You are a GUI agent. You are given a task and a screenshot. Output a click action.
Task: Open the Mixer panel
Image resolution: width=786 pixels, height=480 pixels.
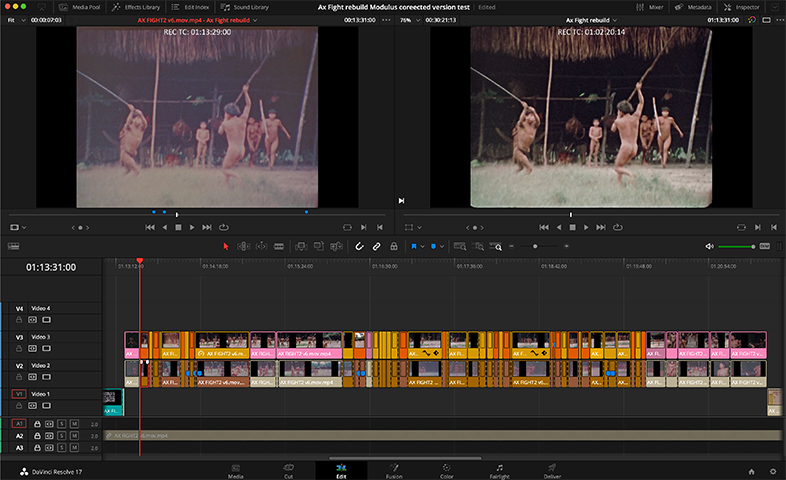click(650, 7)
